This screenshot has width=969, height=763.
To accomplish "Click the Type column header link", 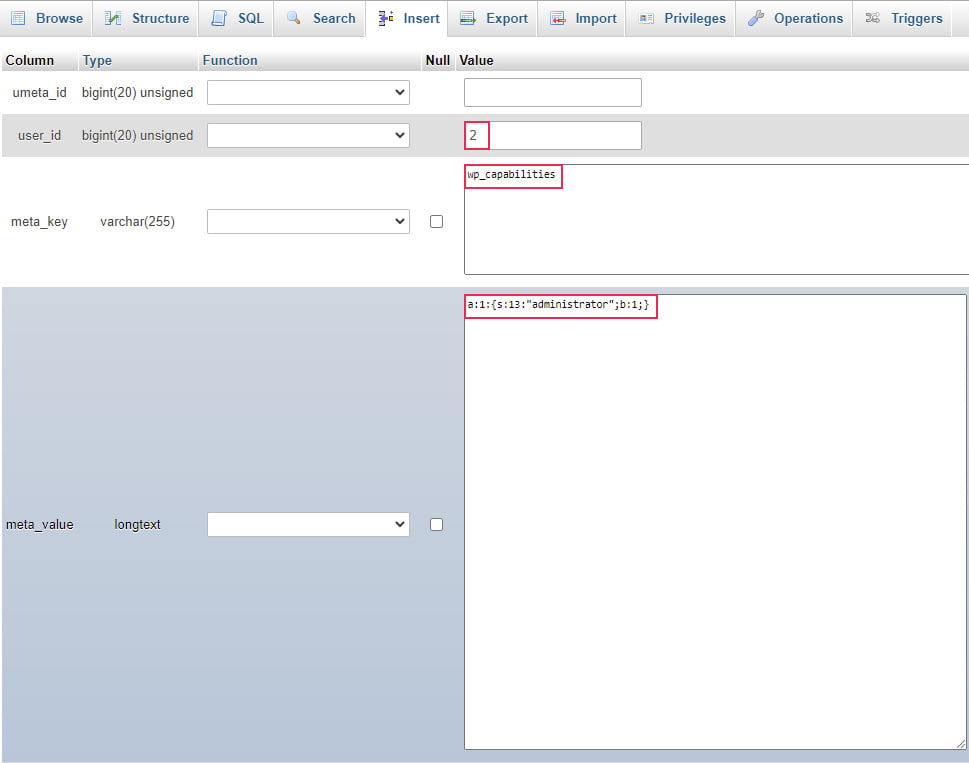I will [x=97, y=61].
